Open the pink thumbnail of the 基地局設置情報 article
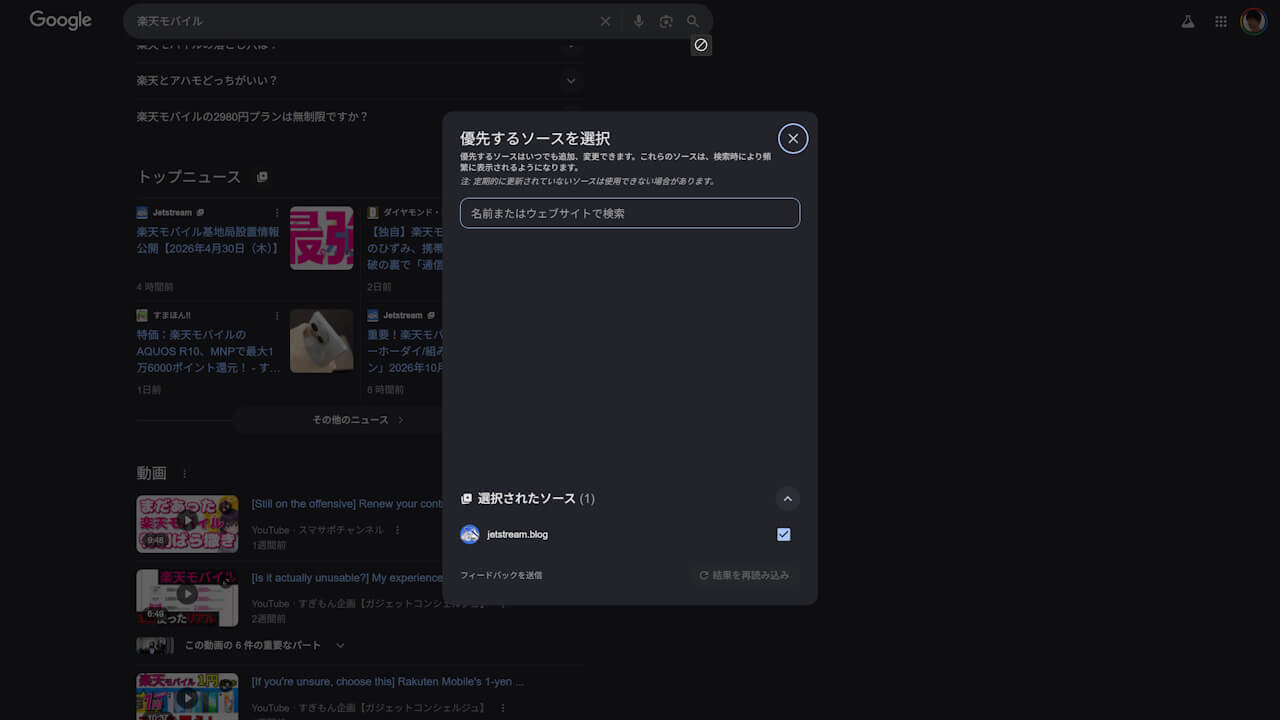The image size is (1280, 720). pyautogui.click(x=321, y=238)
